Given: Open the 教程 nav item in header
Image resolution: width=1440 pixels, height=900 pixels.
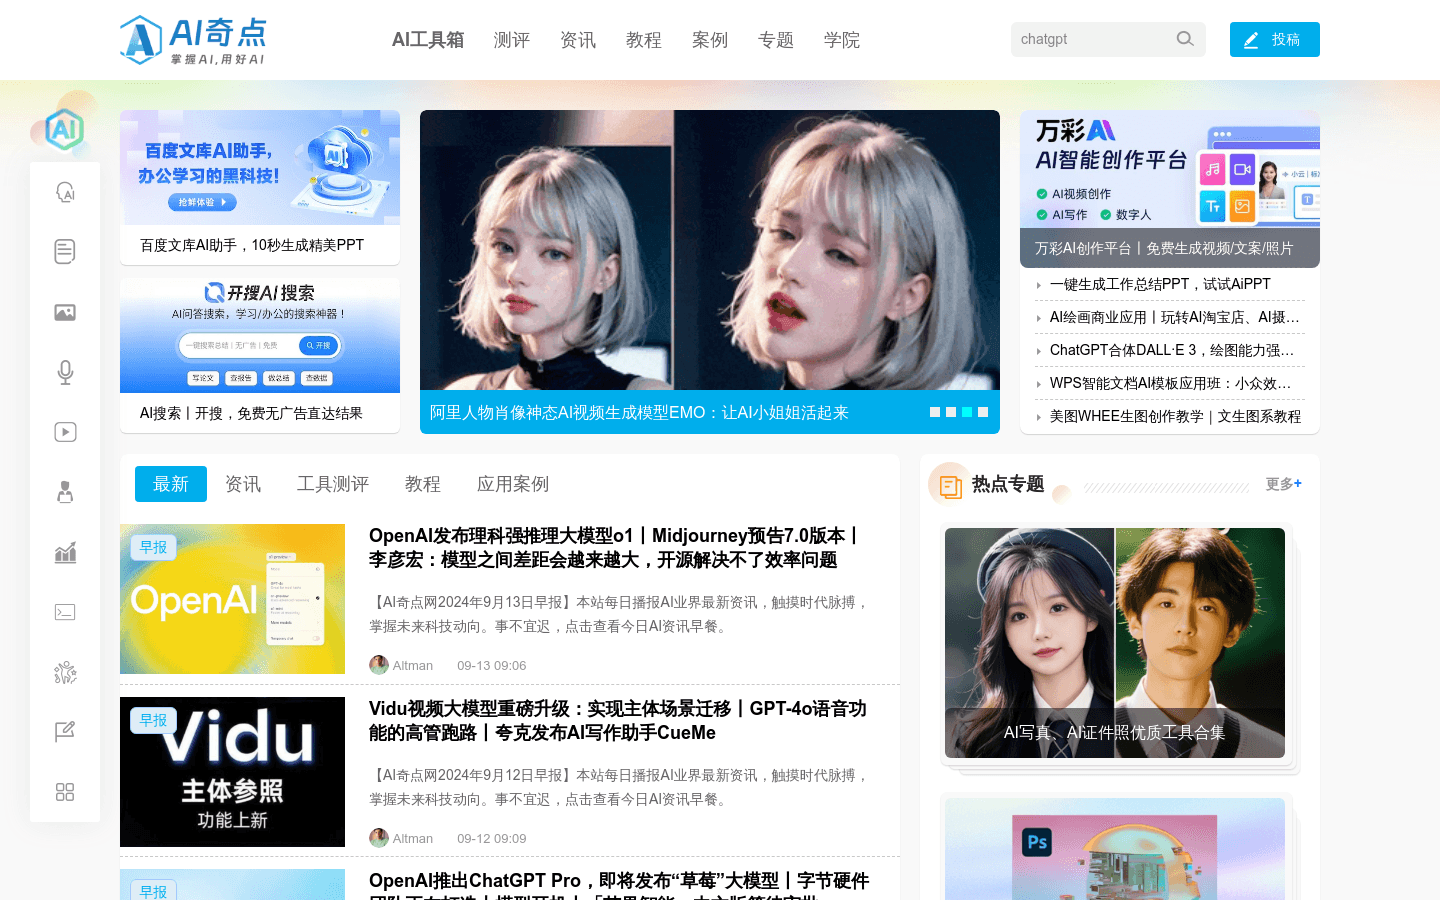Looking at the screenshot, I should click(x=643, y=40).
